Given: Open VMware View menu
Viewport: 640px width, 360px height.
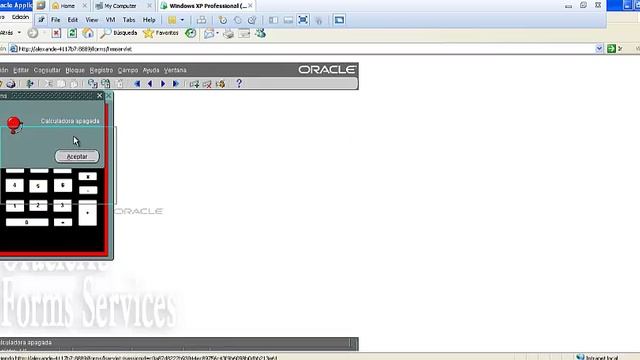Looking at the screenshot, I should (91, 20).
